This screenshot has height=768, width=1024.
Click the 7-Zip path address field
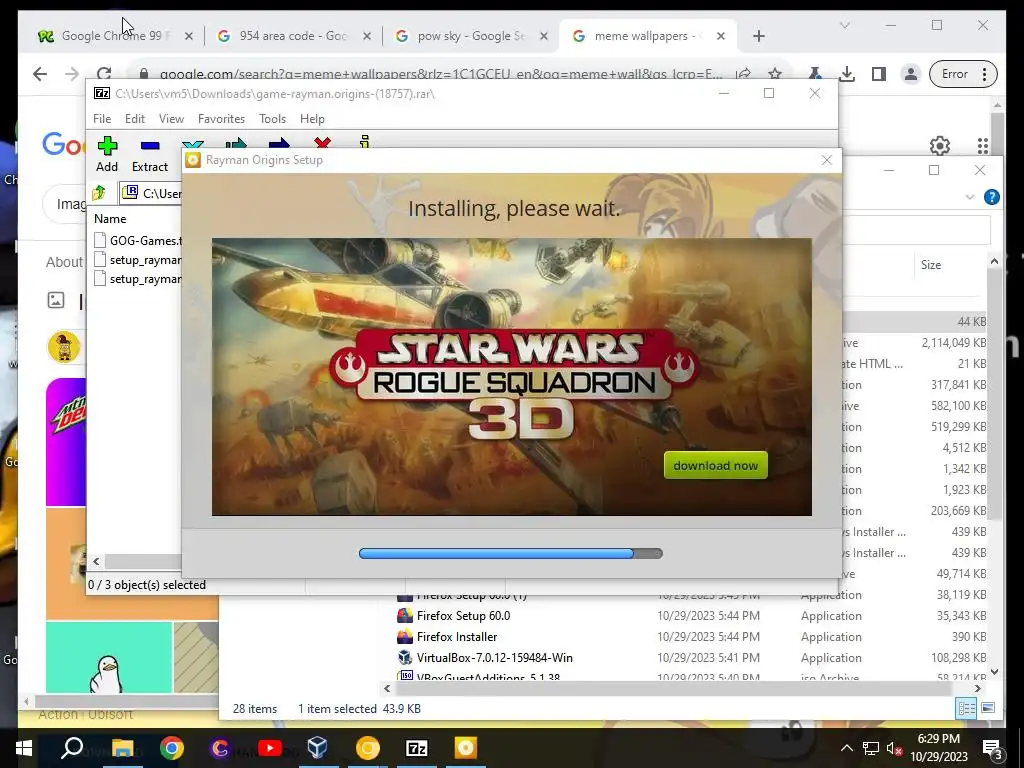(152, 193)
